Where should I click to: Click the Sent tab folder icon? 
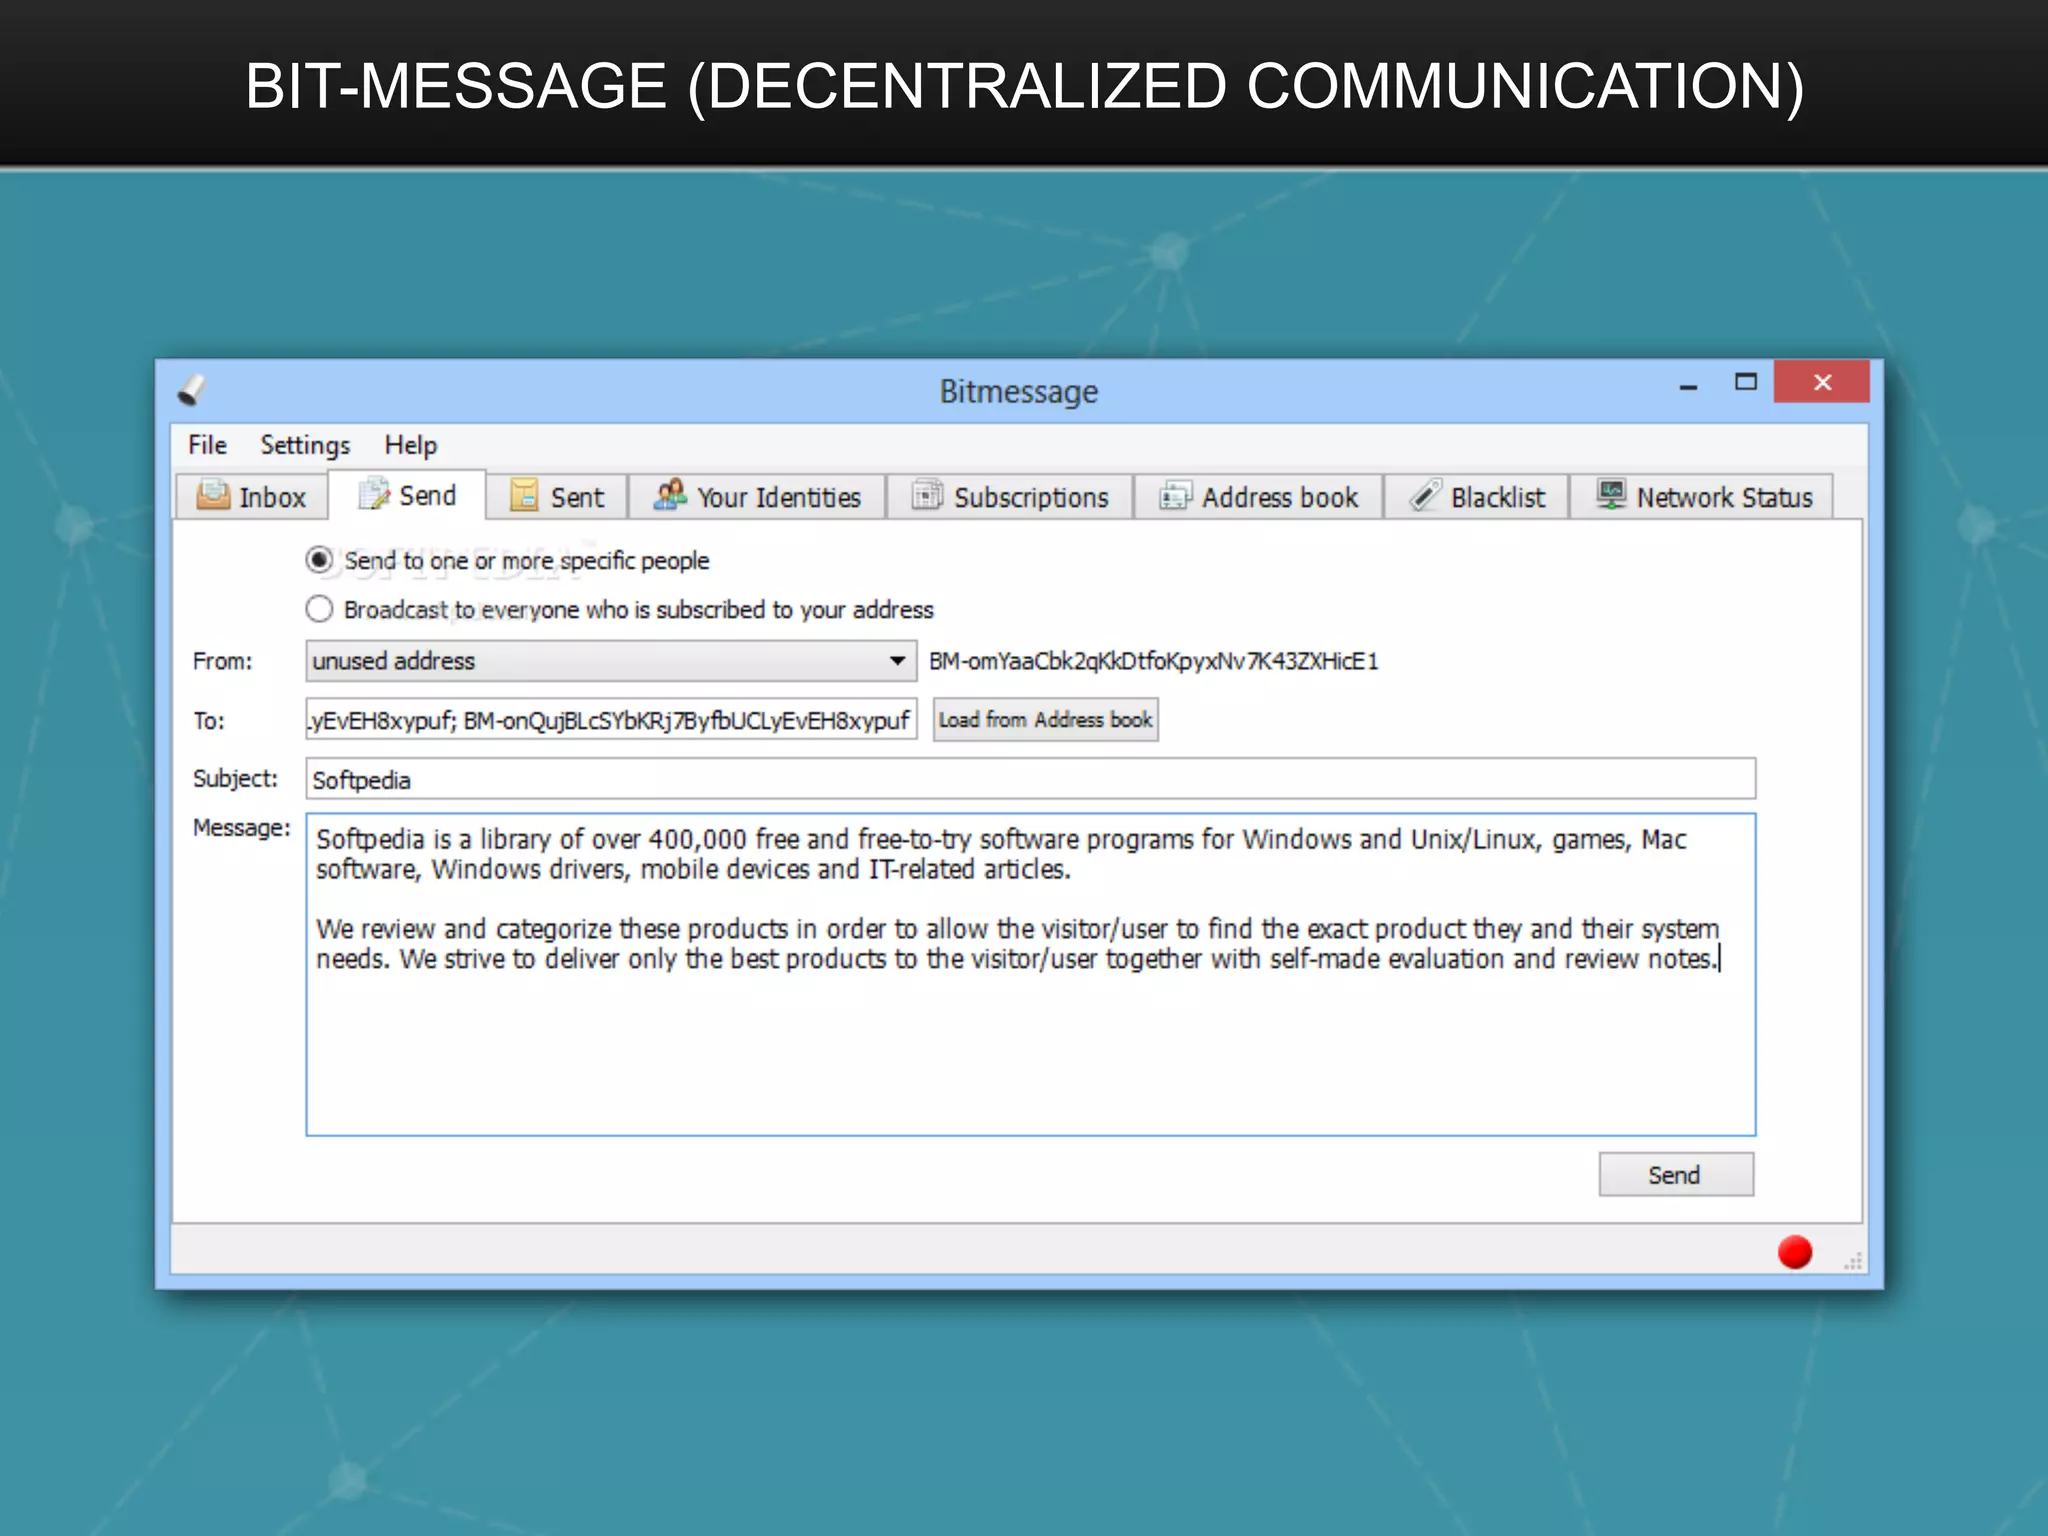click(524, 495)
